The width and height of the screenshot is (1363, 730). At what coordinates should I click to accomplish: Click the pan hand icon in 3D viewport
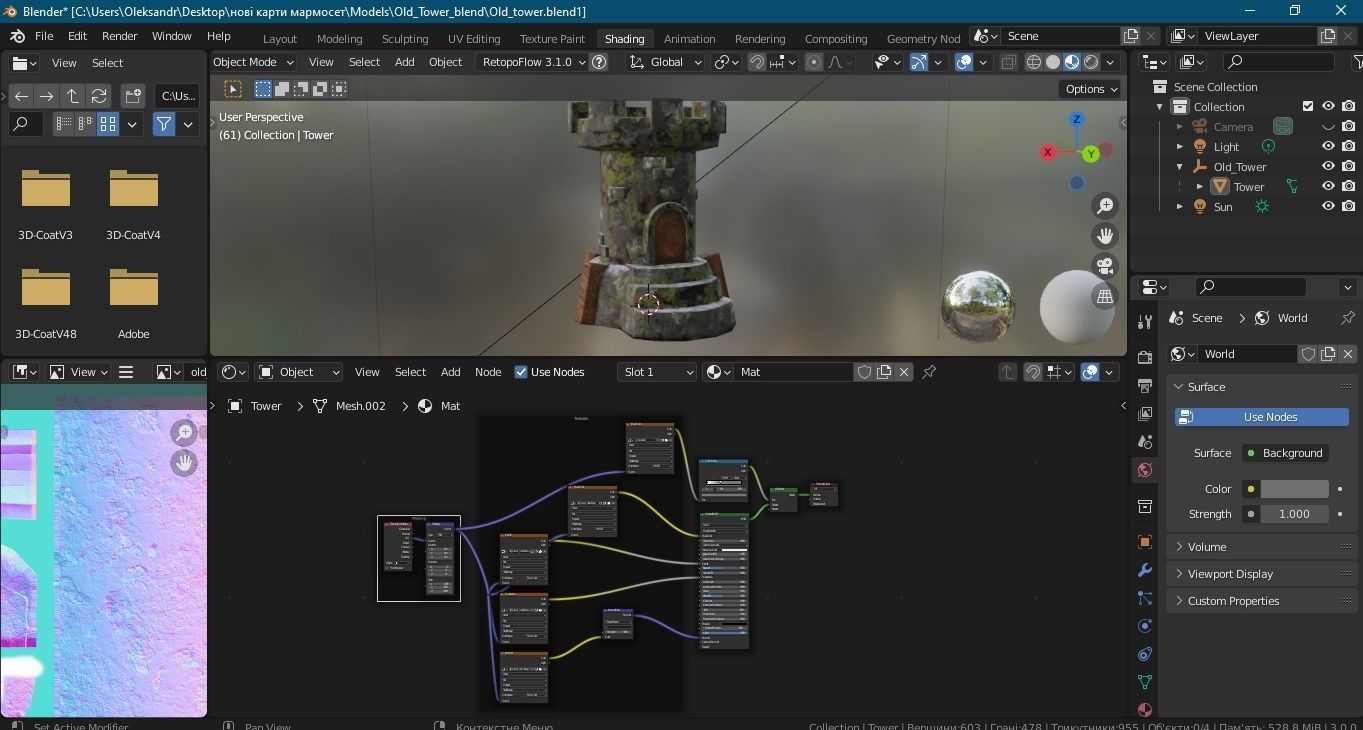coord(1105,236)
